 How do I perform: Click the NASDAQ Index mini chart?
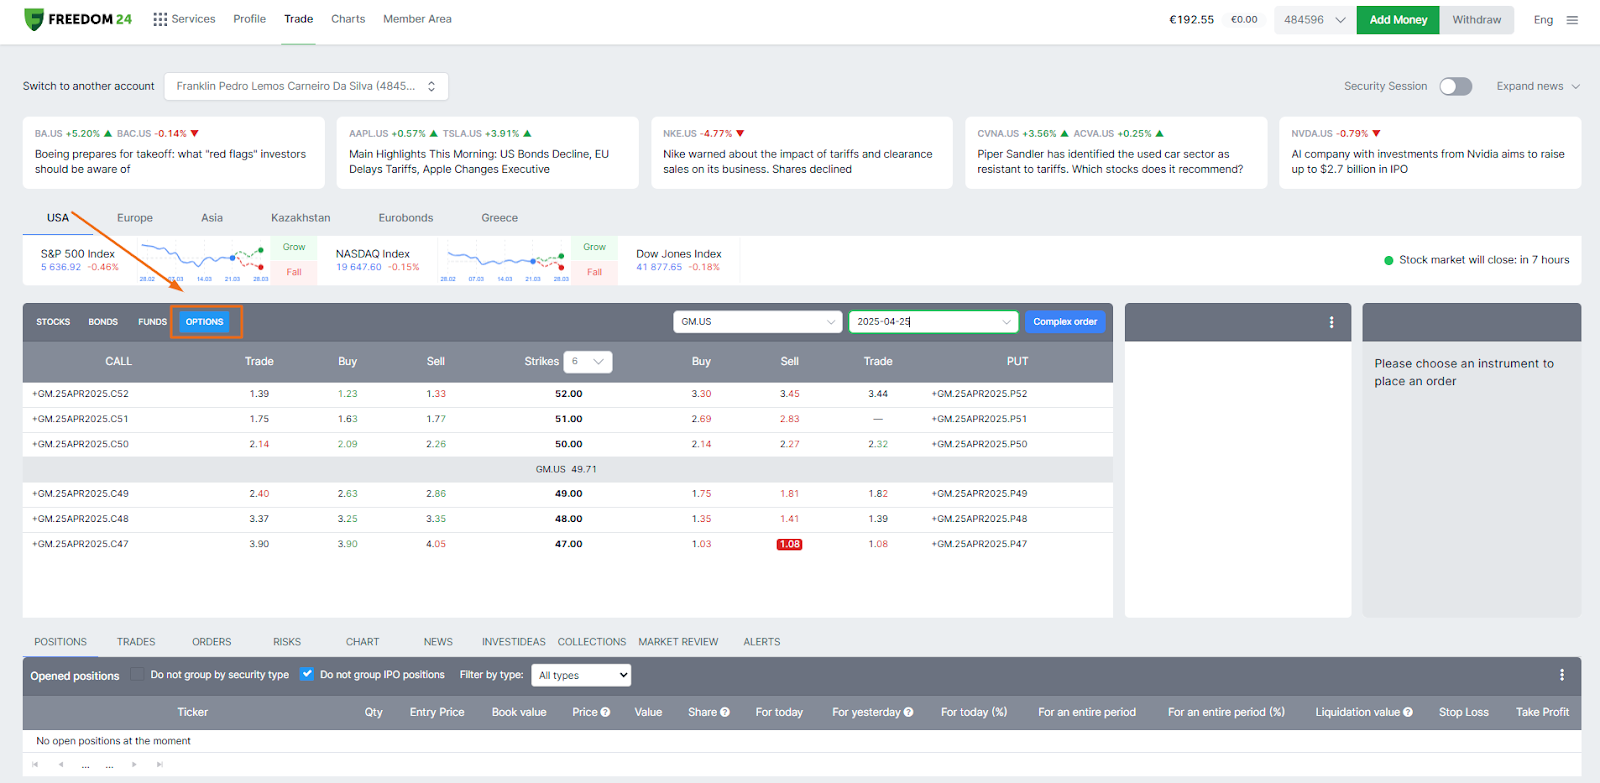coord(504,261)
